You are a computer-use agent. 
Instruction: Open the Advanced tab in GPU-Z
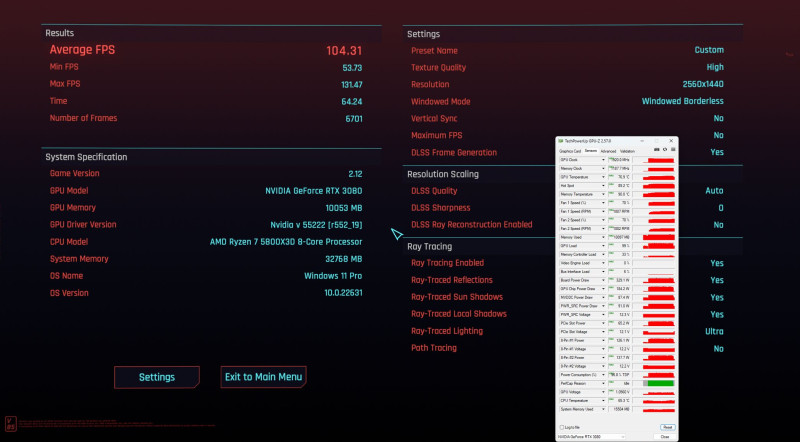(x=608, y=151)
